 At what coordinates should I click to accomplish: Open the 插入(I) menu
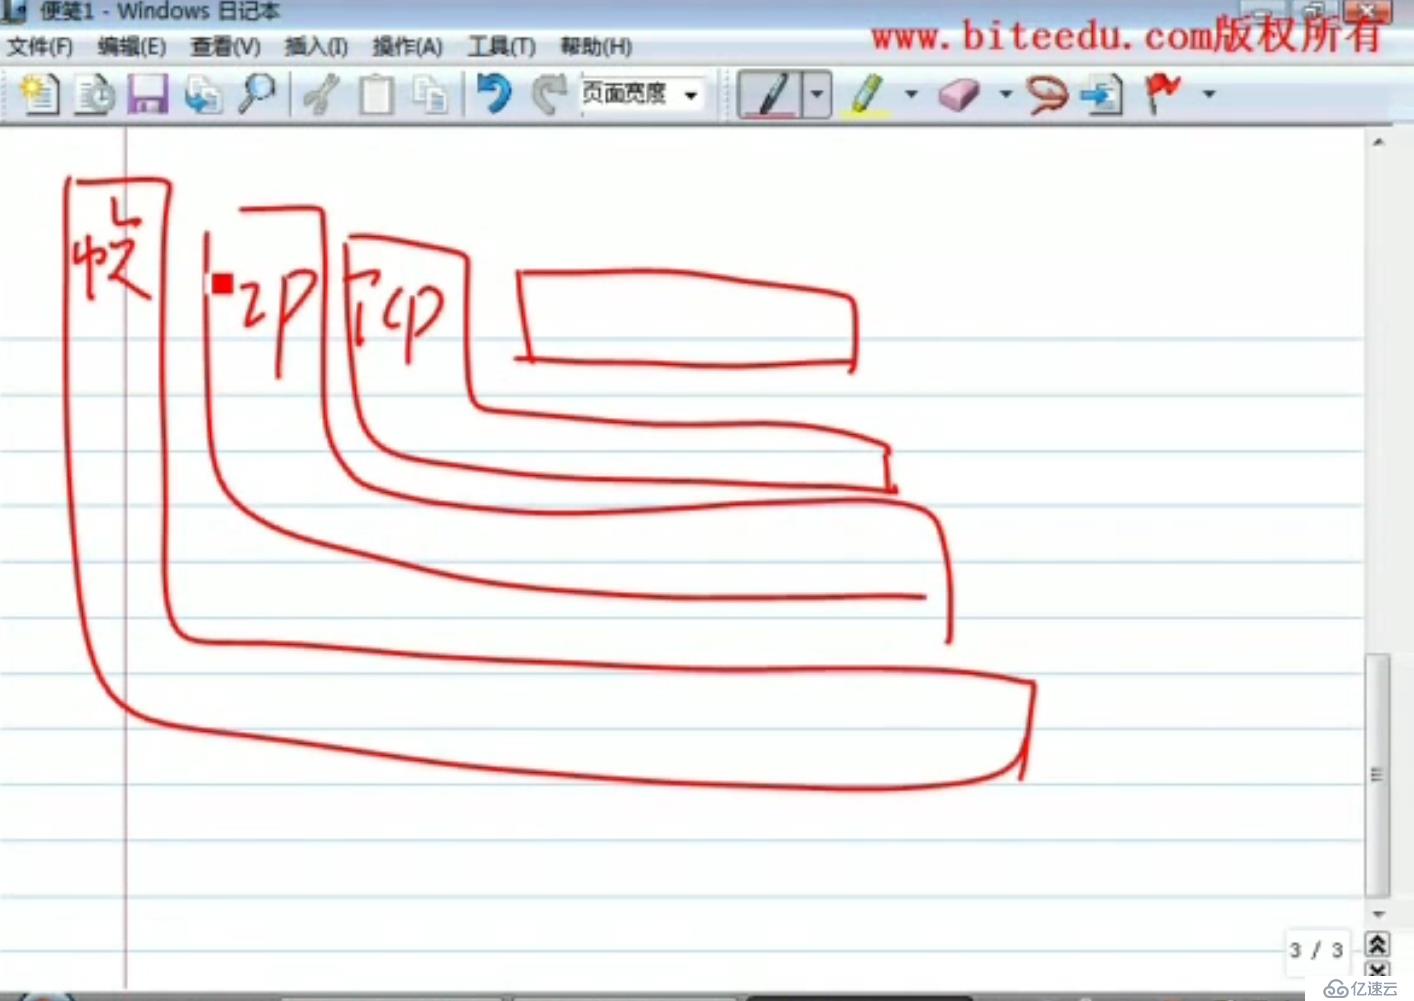tap(316, 46)
